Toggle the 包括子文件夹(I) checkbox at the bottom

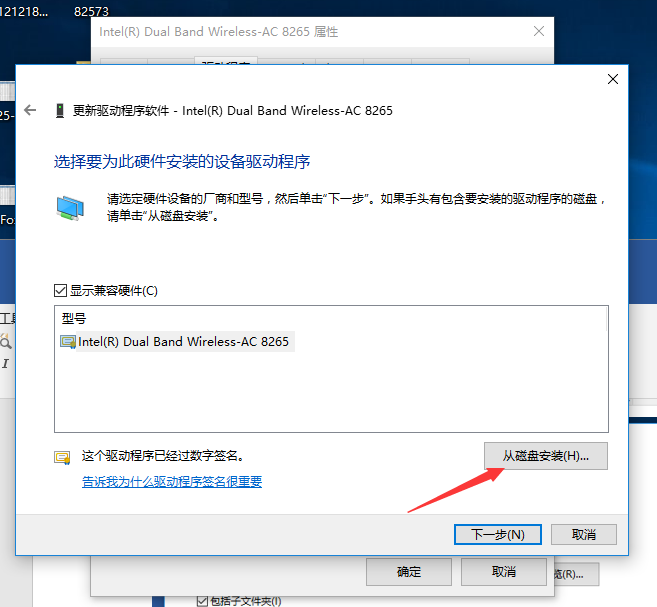[x=202, y=601]
